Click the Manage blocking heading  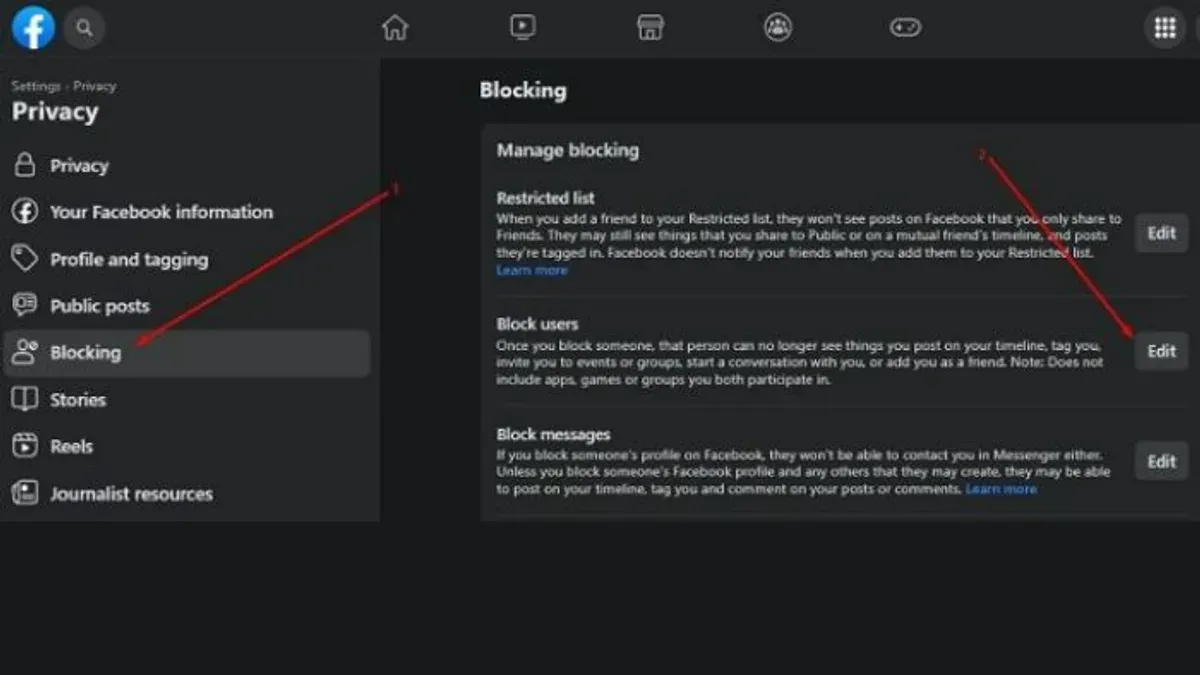[568, 151]
